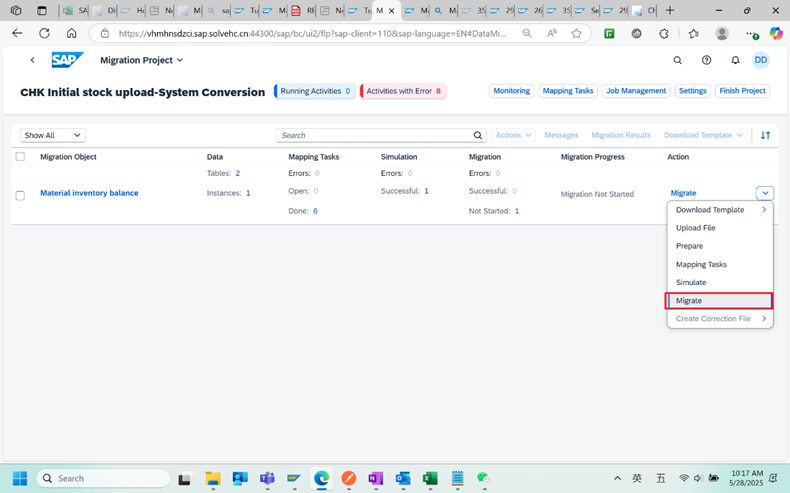Open SAP notifications bell
The height and width of the screenshot is (493, 790).
735,60
